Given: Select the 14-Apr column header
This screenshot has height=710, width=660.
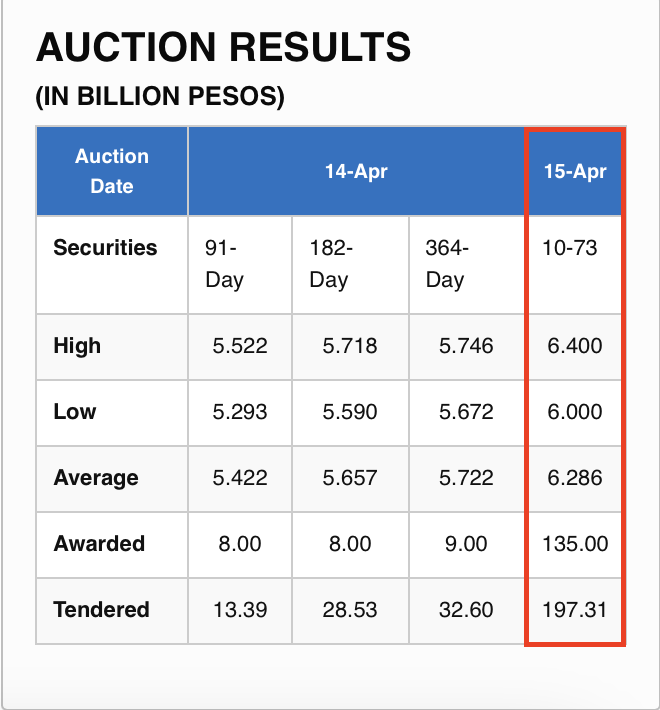Looking at the screenshot, I should point(356,171).
